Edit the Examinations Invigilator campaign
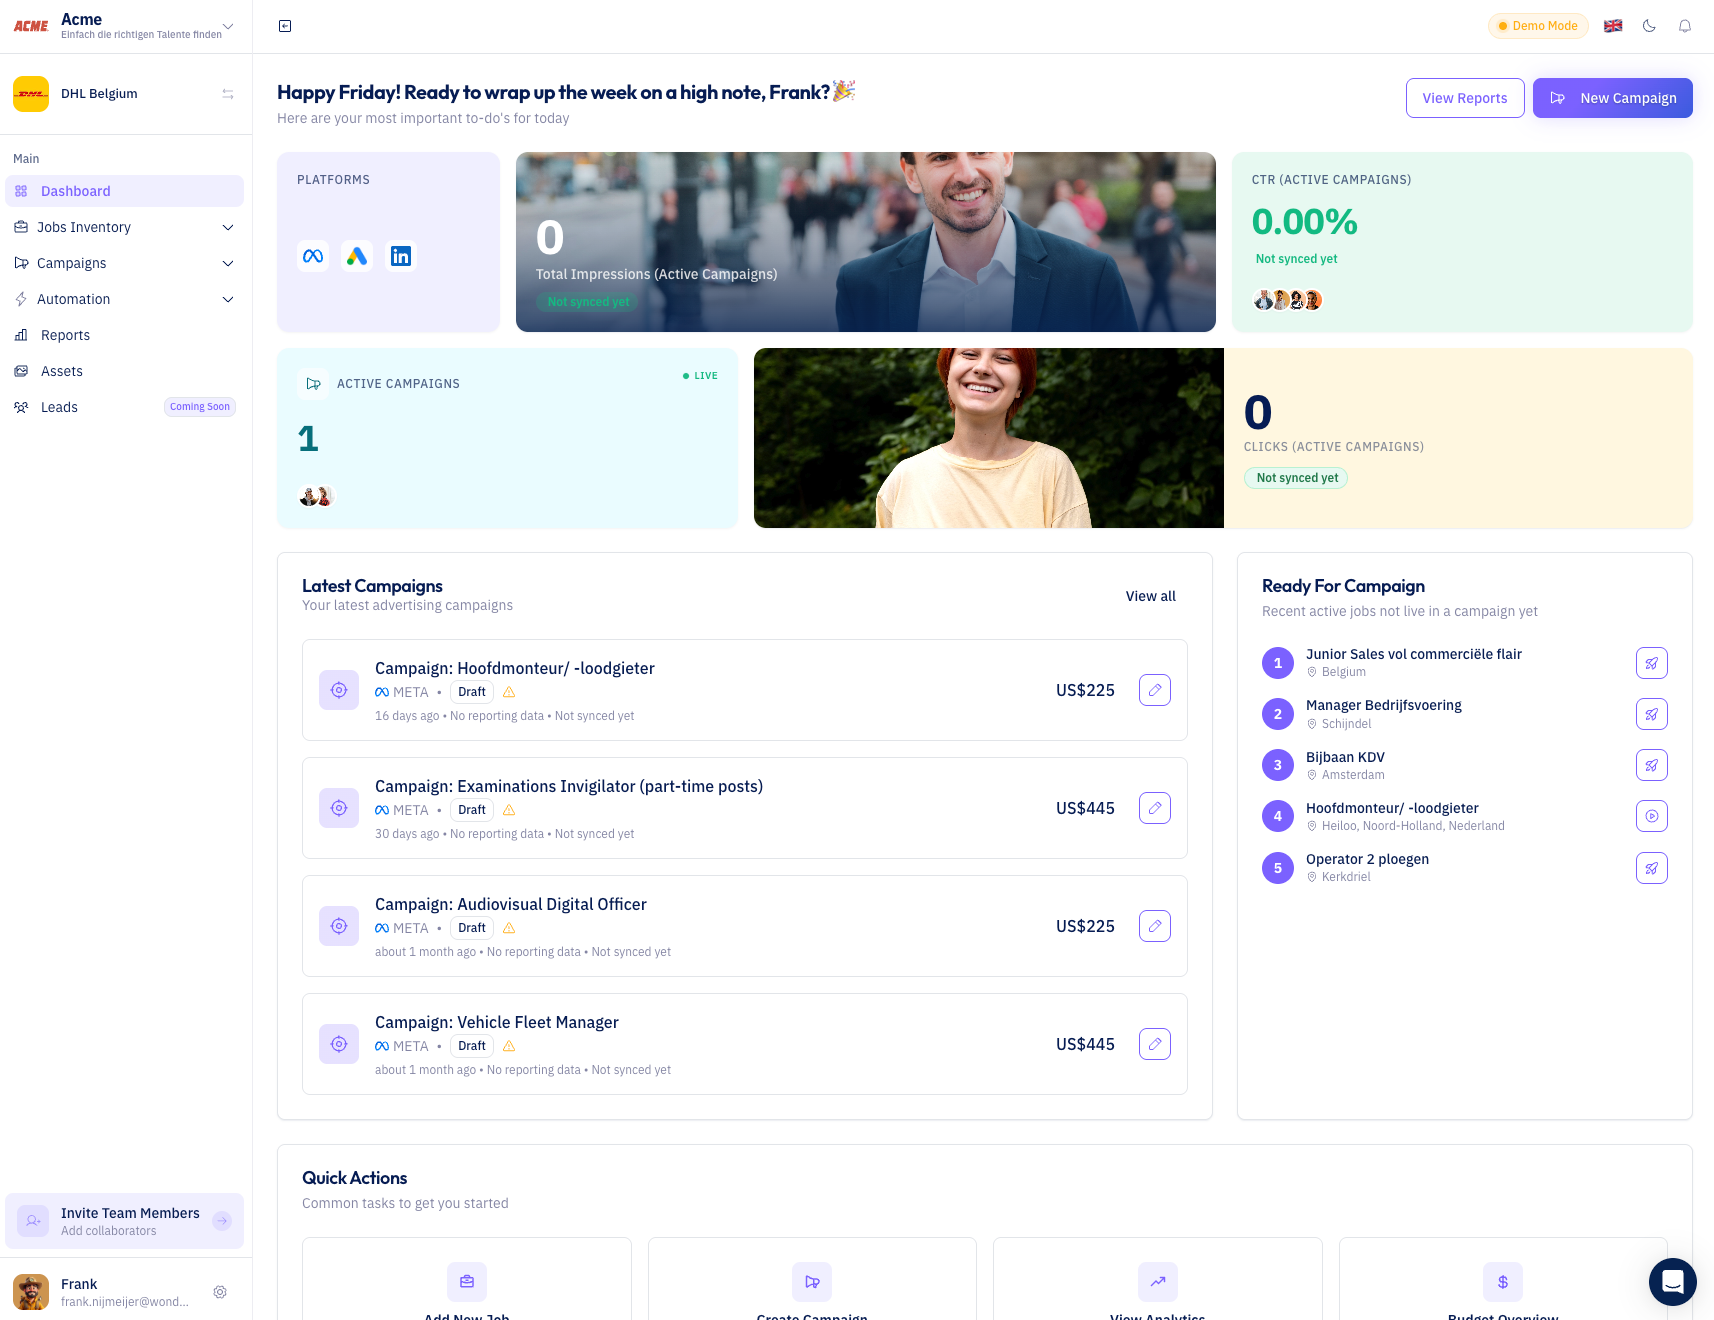The width and height of the screenshot is (1714, 1320). pos(1155,808)
